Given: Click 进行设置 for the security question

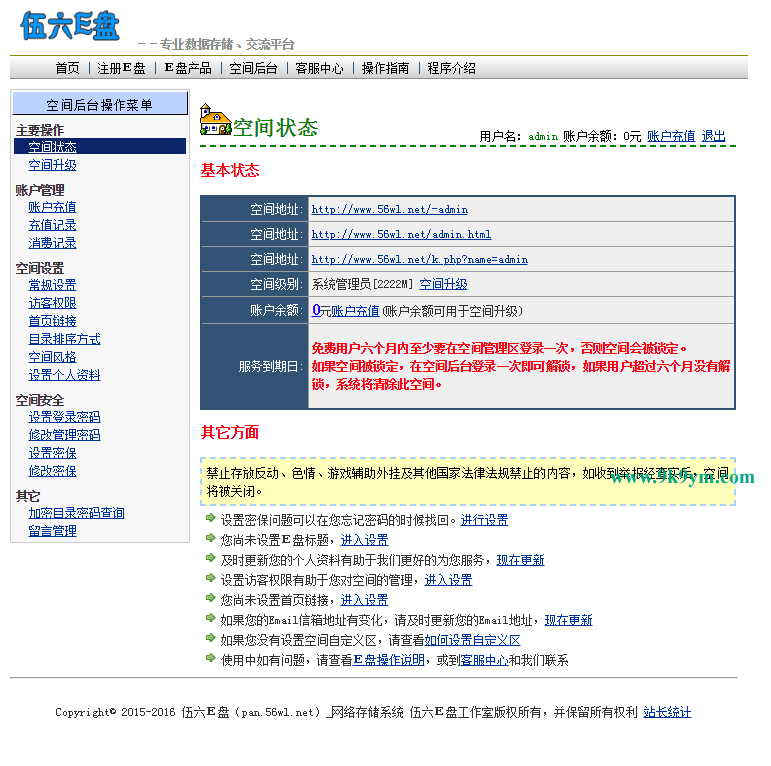Looking at the screenshot, I should coord(484,520).
